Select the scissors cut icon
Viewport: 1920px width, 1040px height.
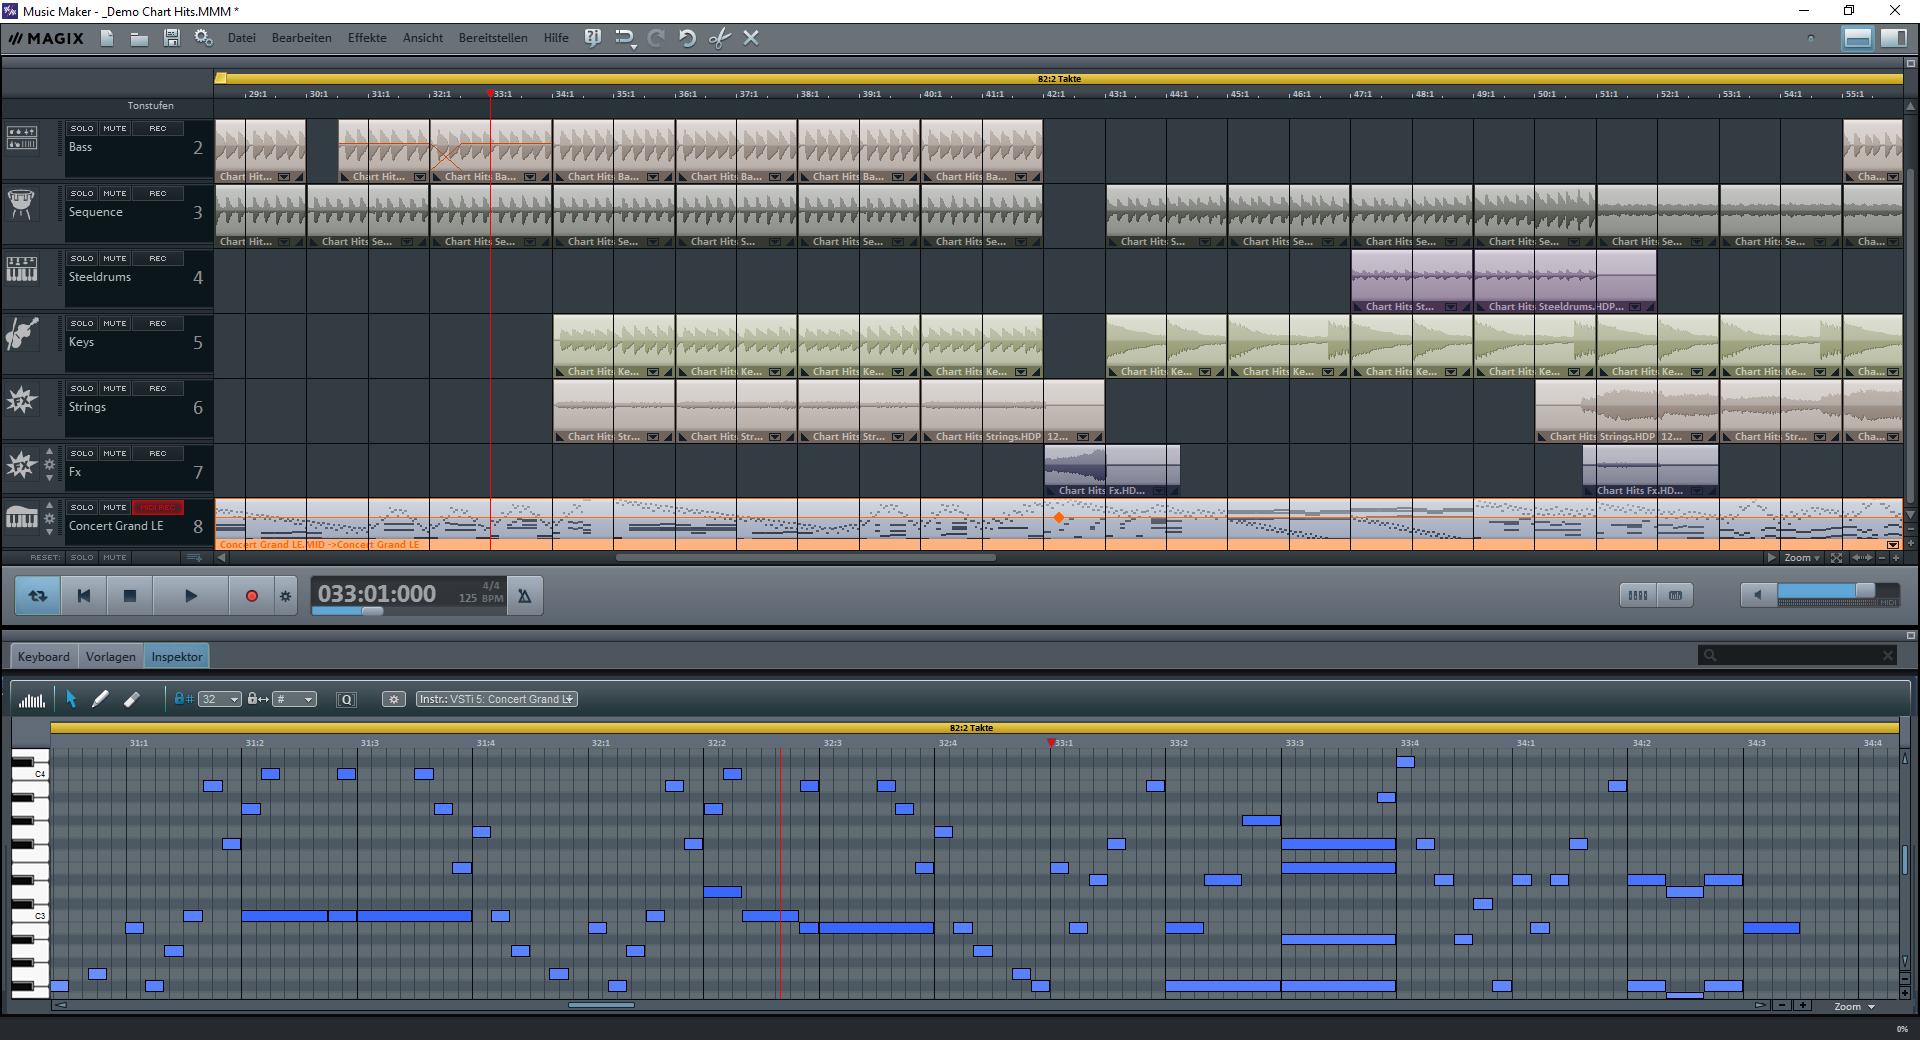719,38
